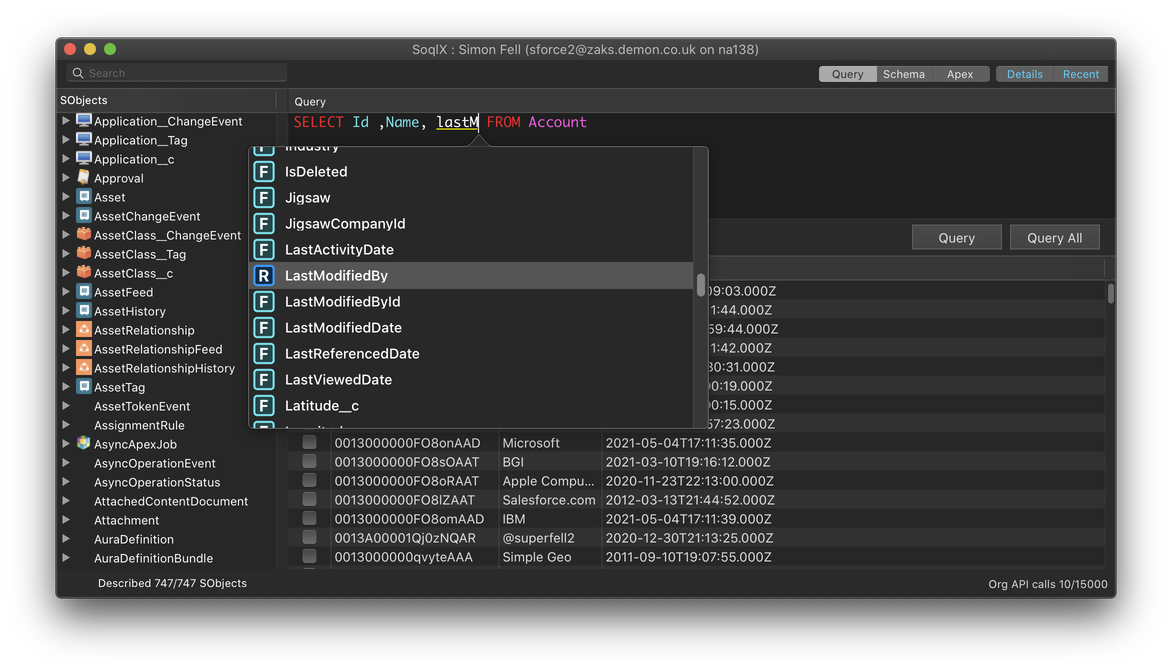Viewport: 1172px width, 672px height.
Task: Click the field icon next to Jigsaw
Action: (264, 198)
